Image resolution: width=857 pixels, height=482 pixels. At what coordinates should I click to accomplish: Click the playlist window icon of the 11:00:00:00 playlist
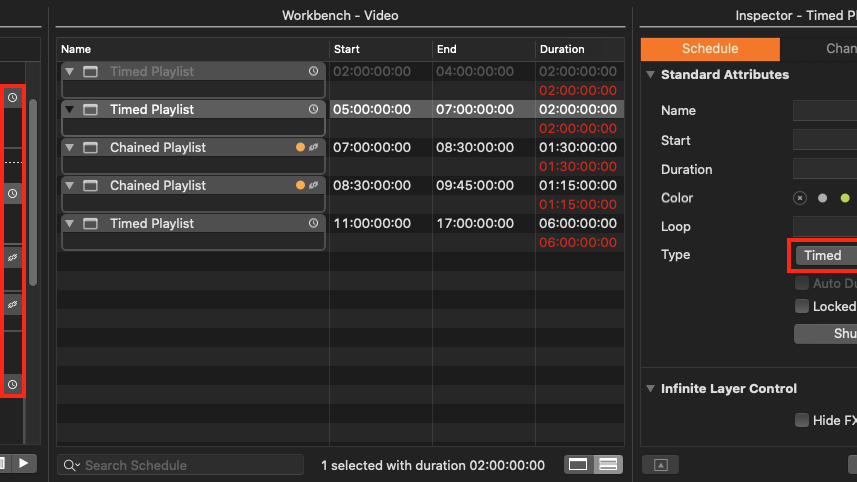(91, 224)
